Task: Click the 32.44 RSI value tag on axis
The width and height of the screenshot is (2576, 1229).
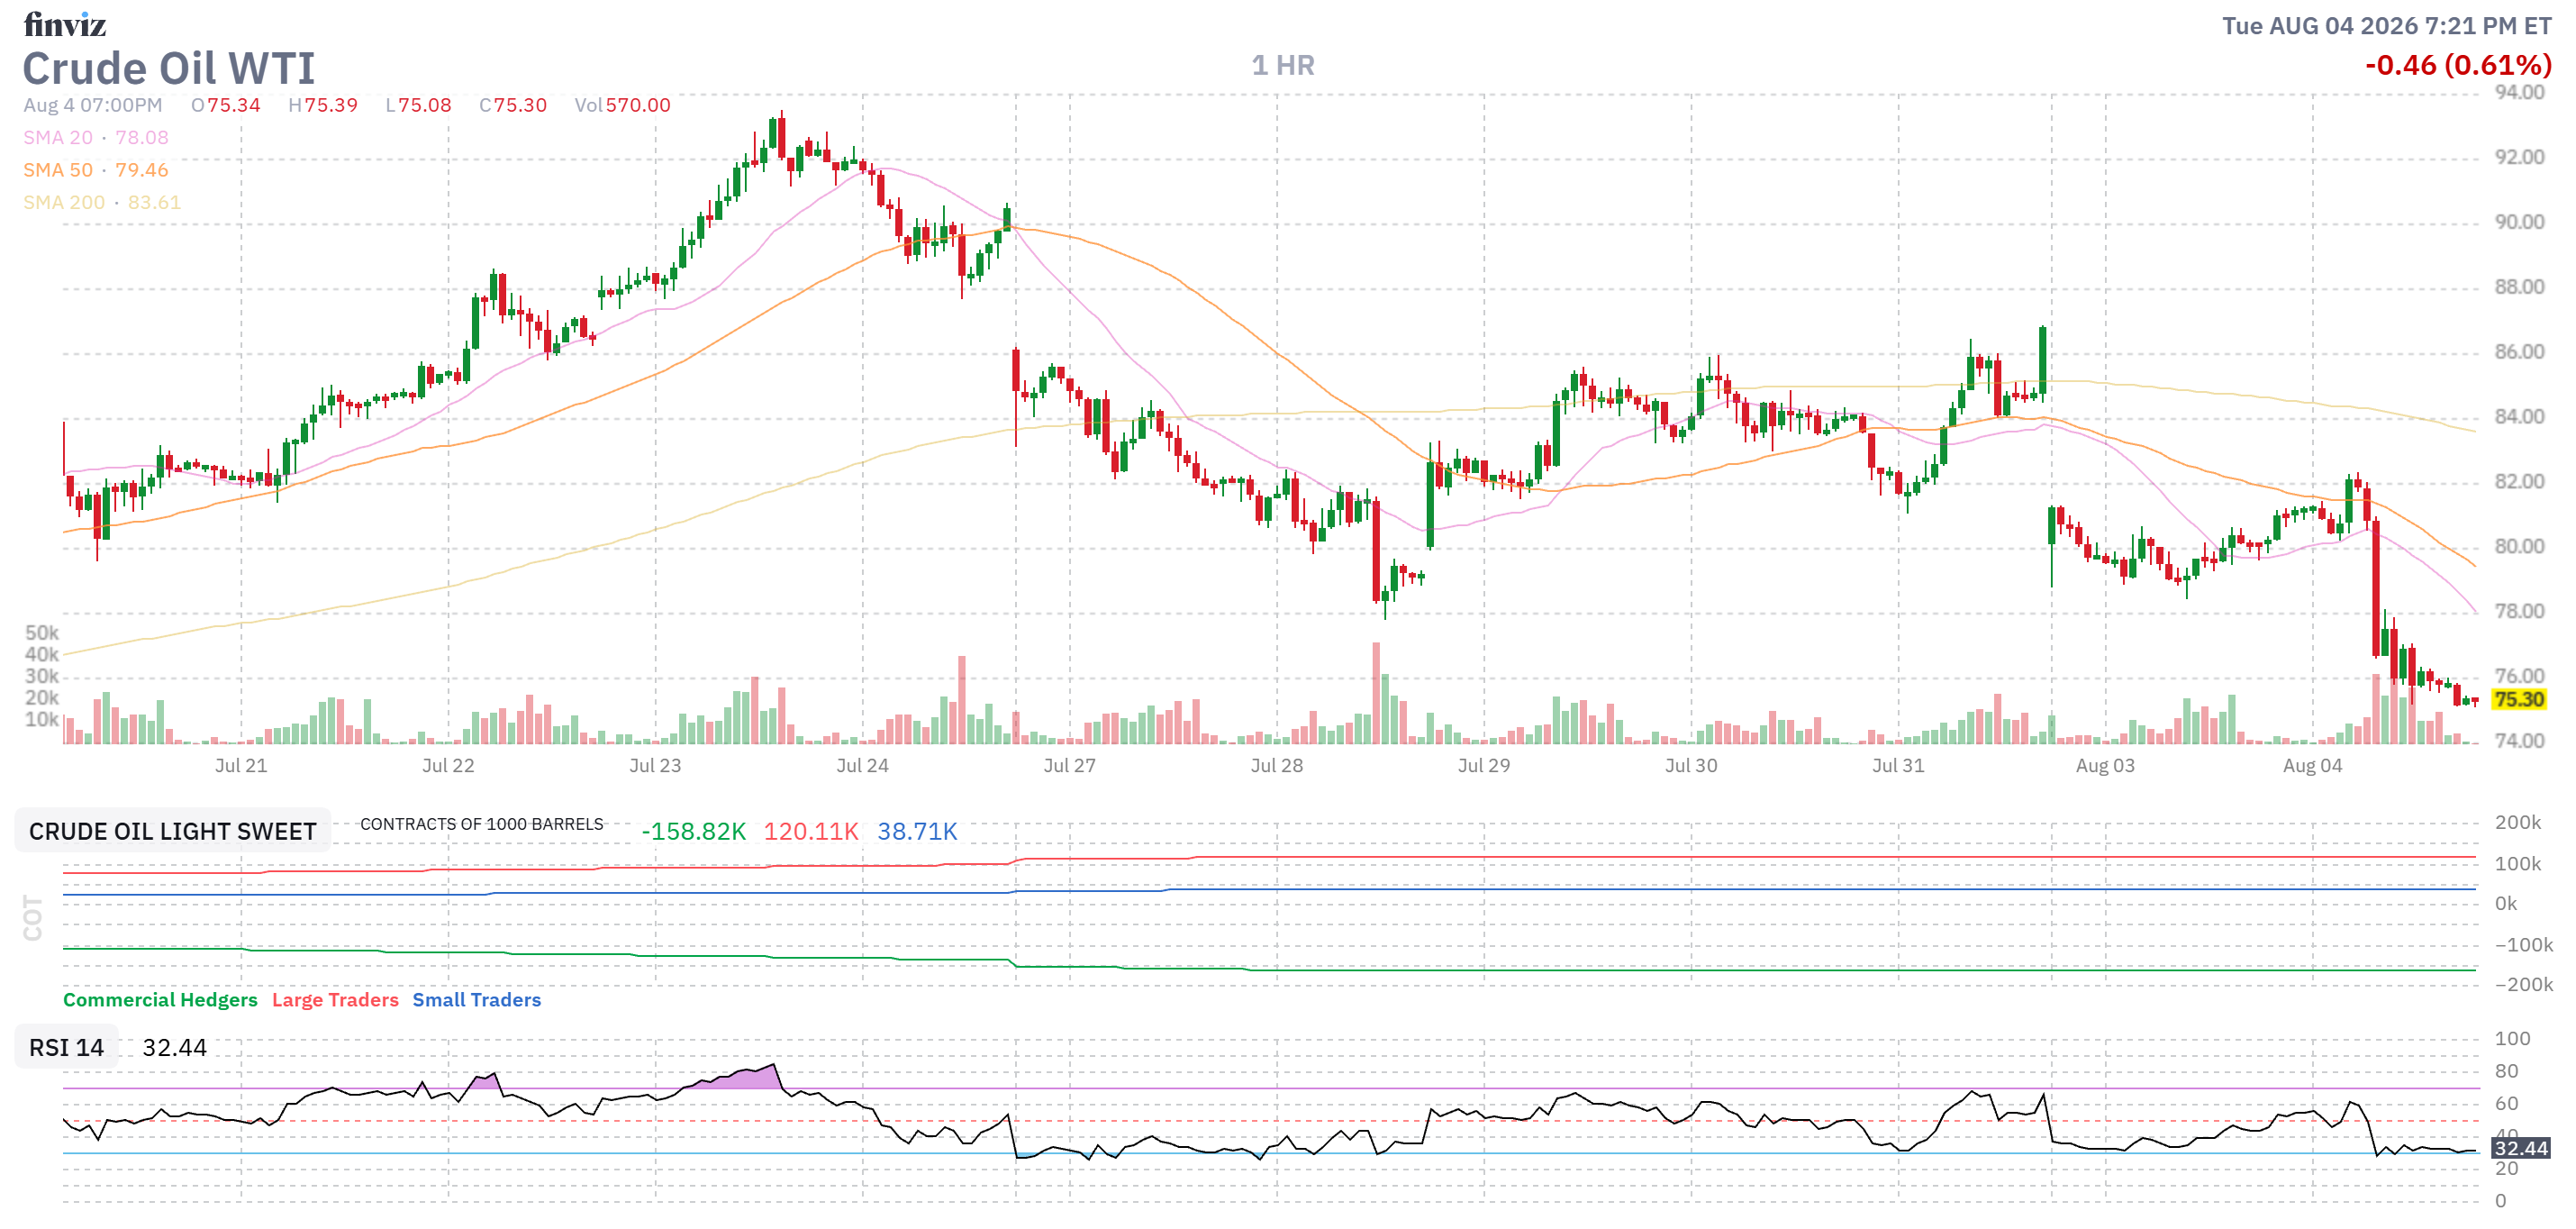Action: click(2520, 1147)
